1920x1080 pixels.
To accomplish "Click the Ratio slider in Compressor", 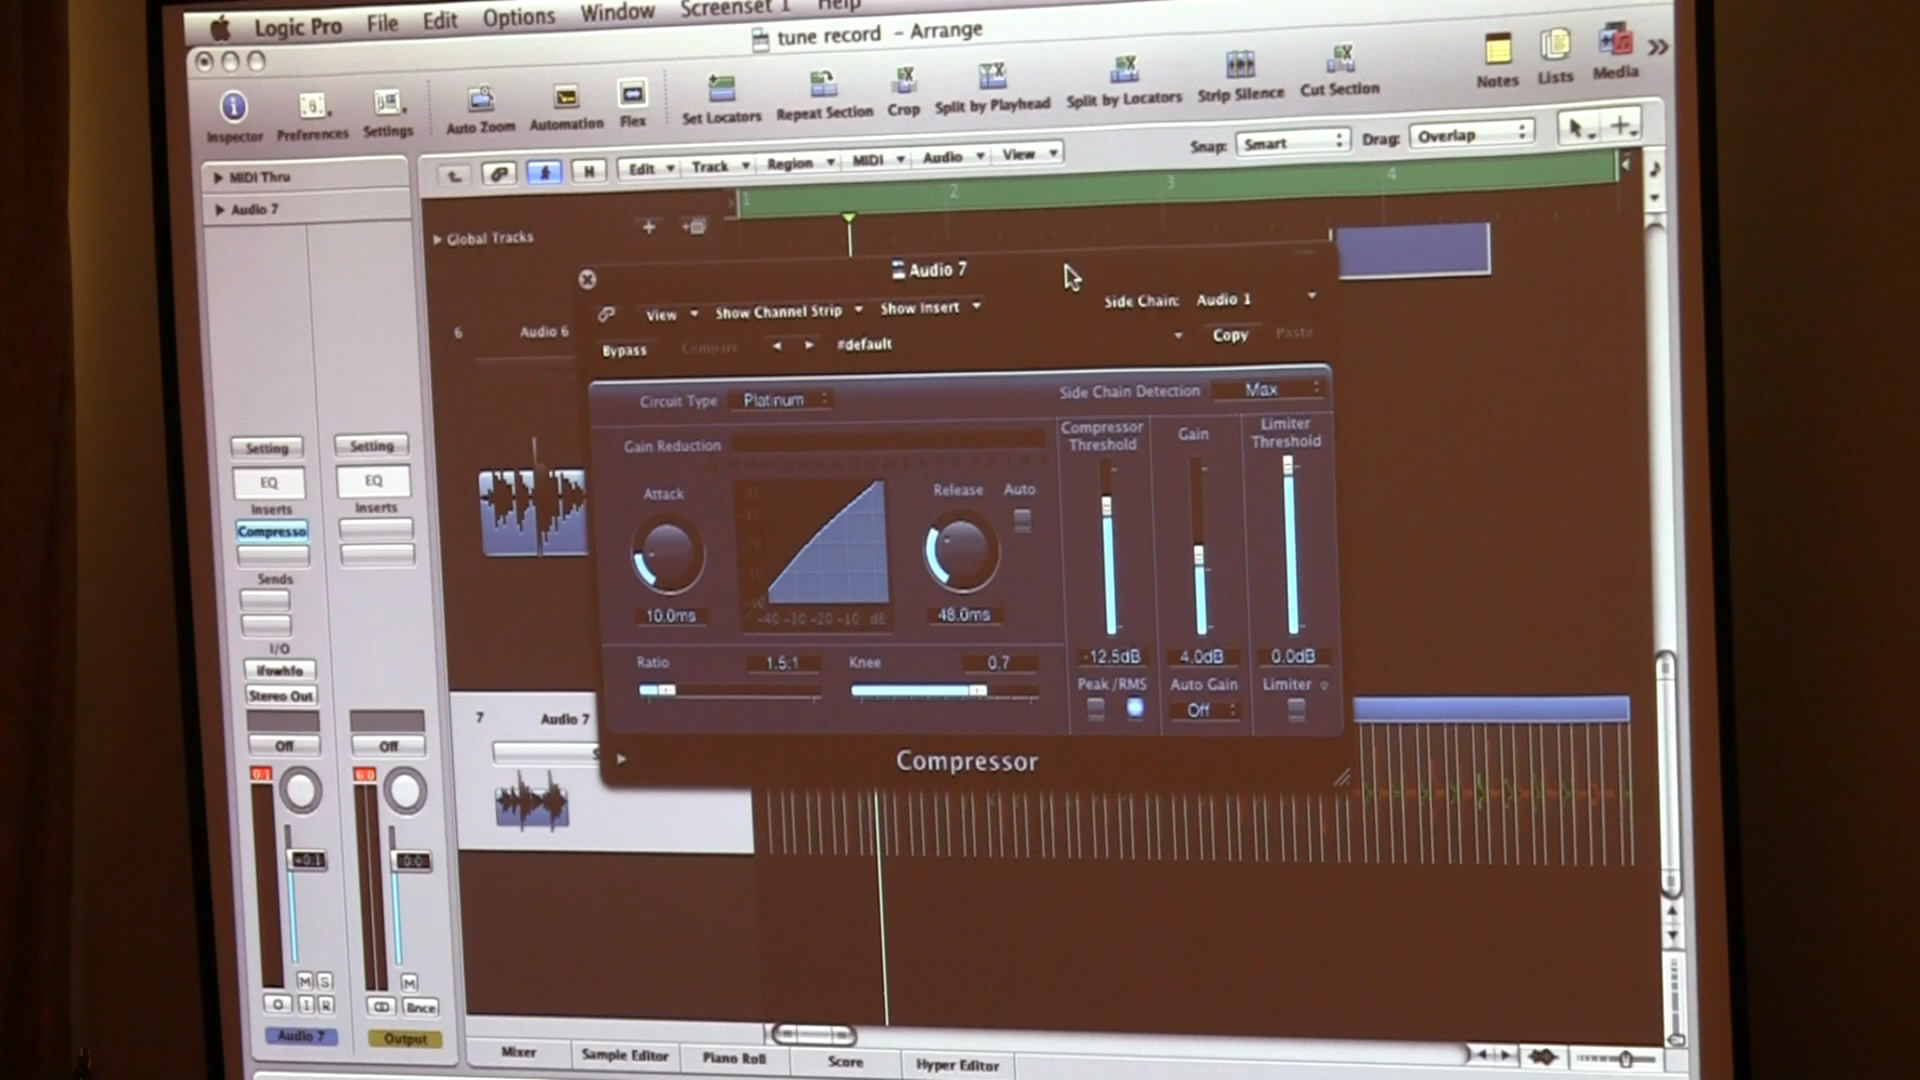I will click(728, 690).
